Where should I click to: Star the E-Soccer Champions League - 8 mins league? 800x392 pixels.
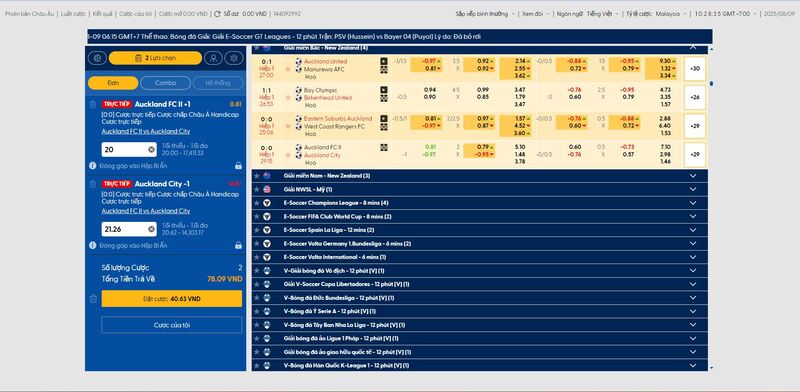[257, 203]
